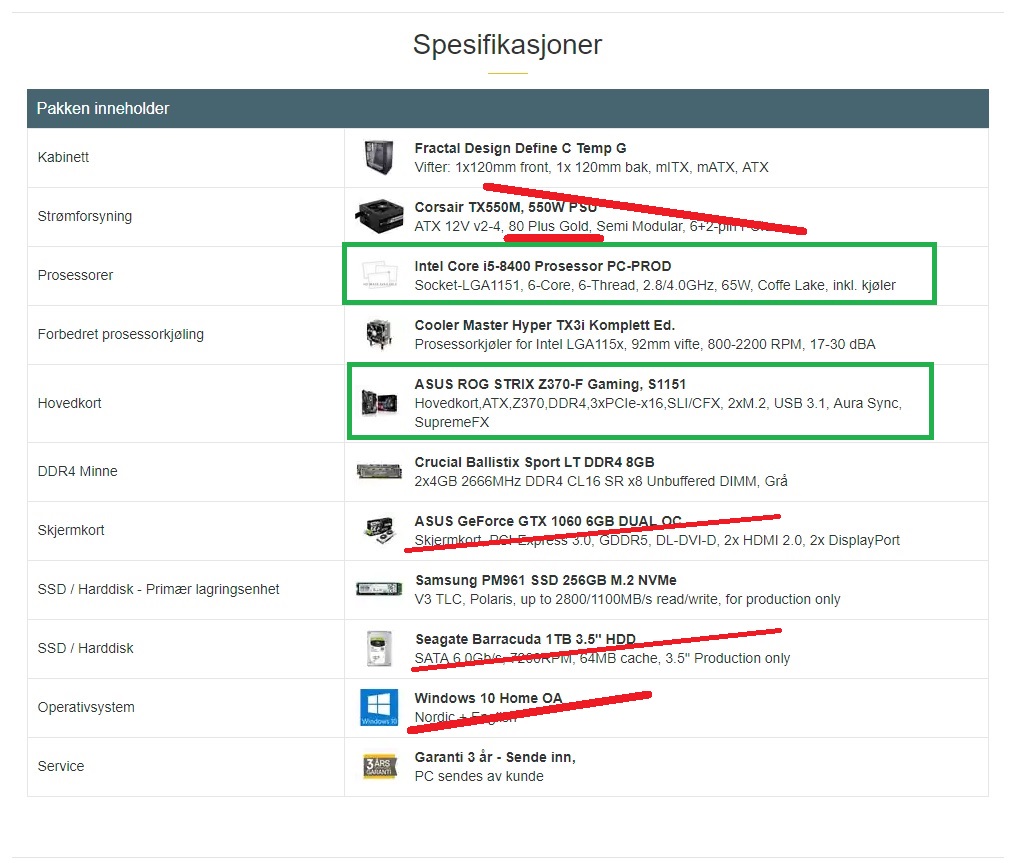
Task: Open Fractal Design Define C Temp G
Action: click(520, 148)
